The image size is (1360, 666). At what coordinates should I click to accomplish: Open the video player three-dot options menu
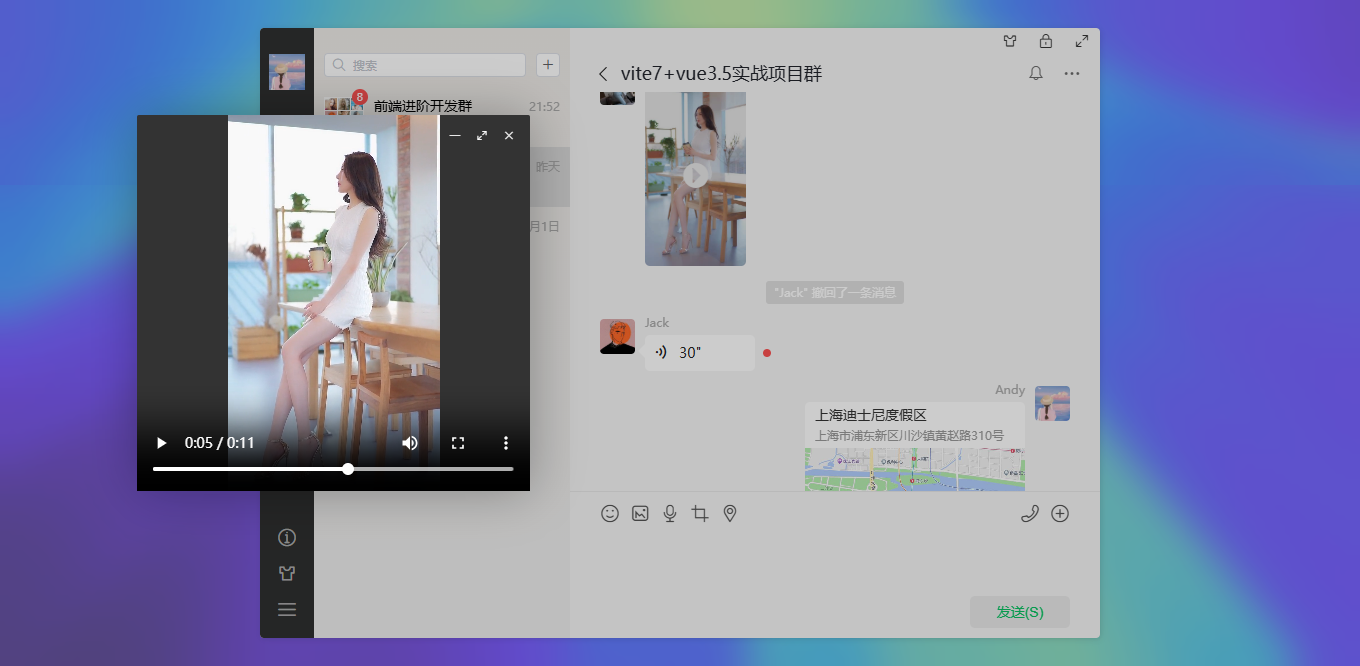tap(506, 442)
